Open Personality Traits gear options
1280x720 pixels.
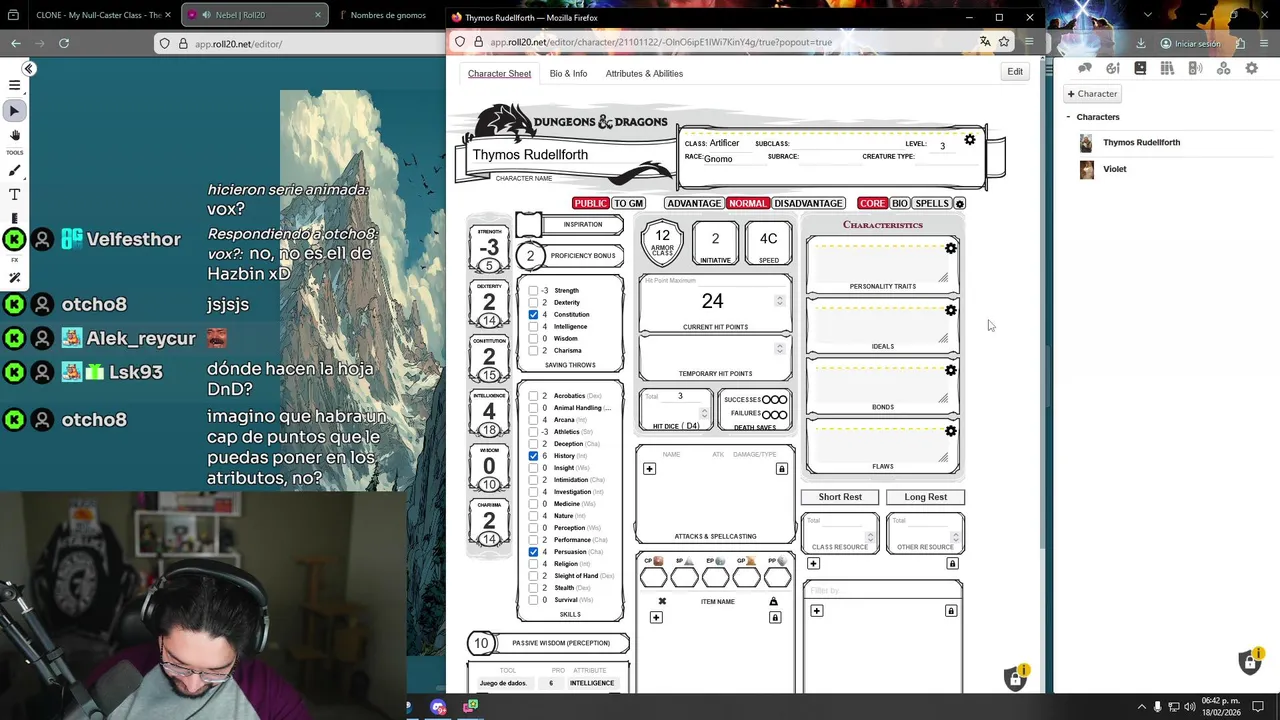950,248
